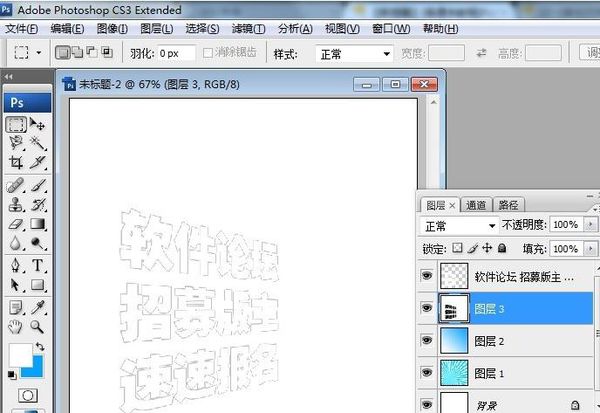Image resolution: width=600 pixels, height=413 pixels.
Task: Hide the 图层 3 layer visibility
Action: click(x=427, y=308)
